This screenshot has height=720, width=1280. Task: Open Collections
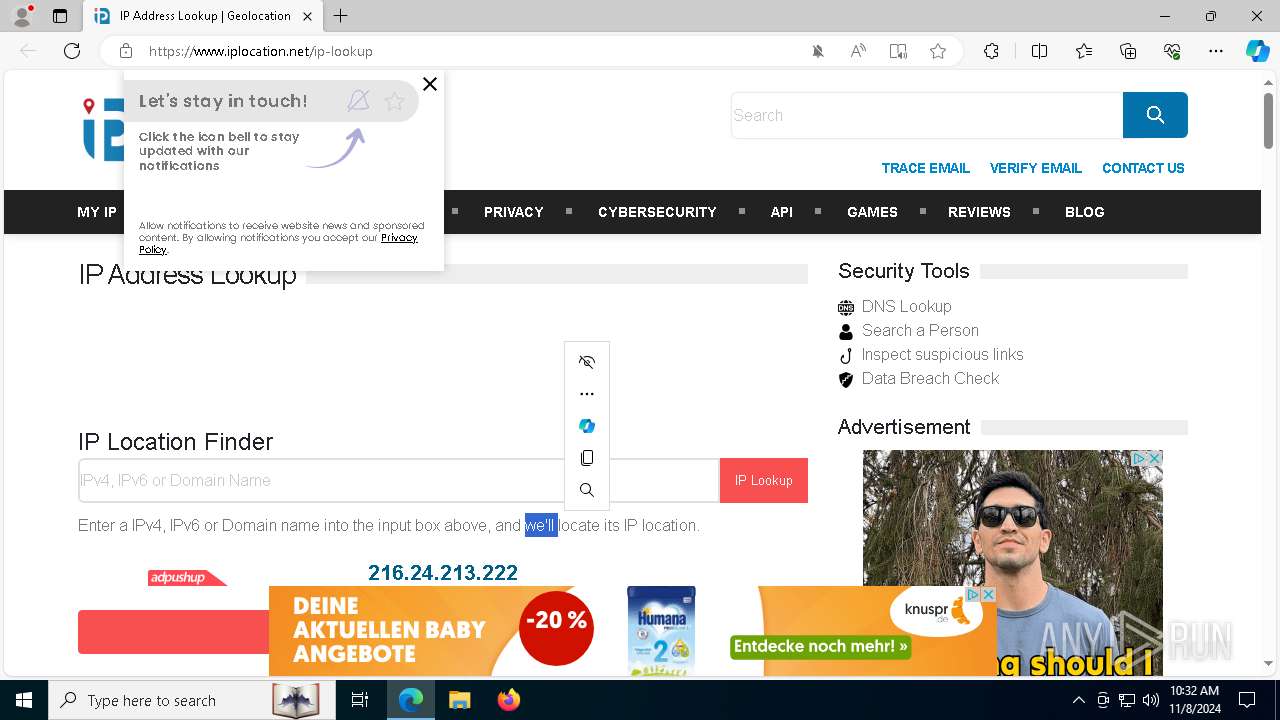pos(1128,51)
